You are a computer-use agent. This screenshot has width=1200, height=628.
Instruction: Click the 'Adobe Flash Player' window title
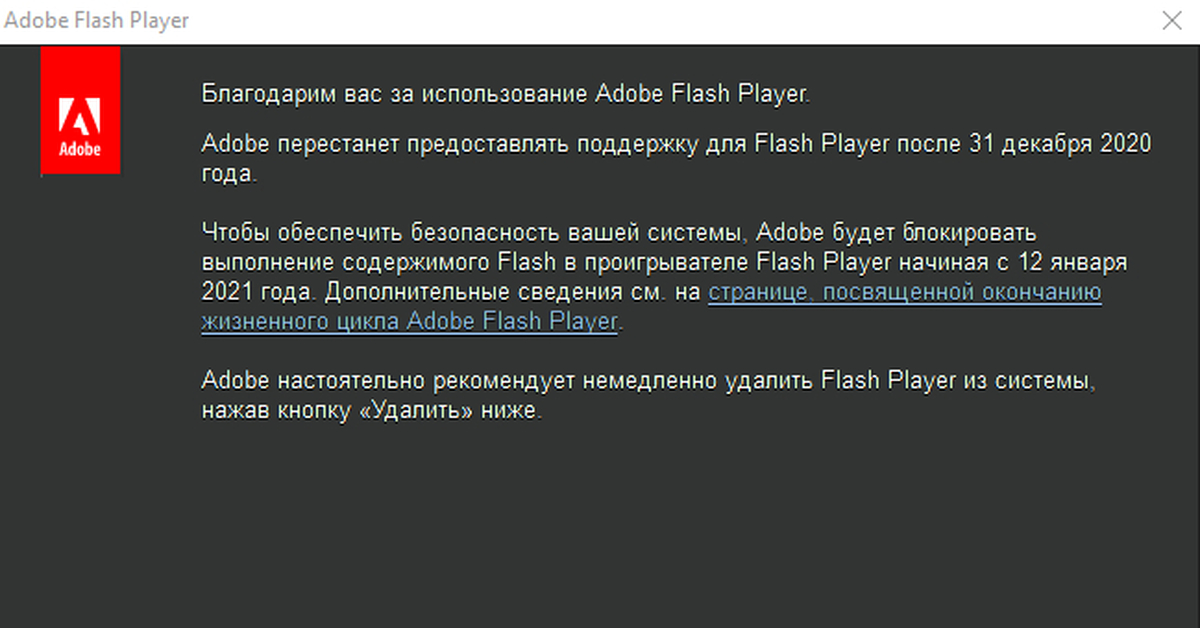(97, 21)
